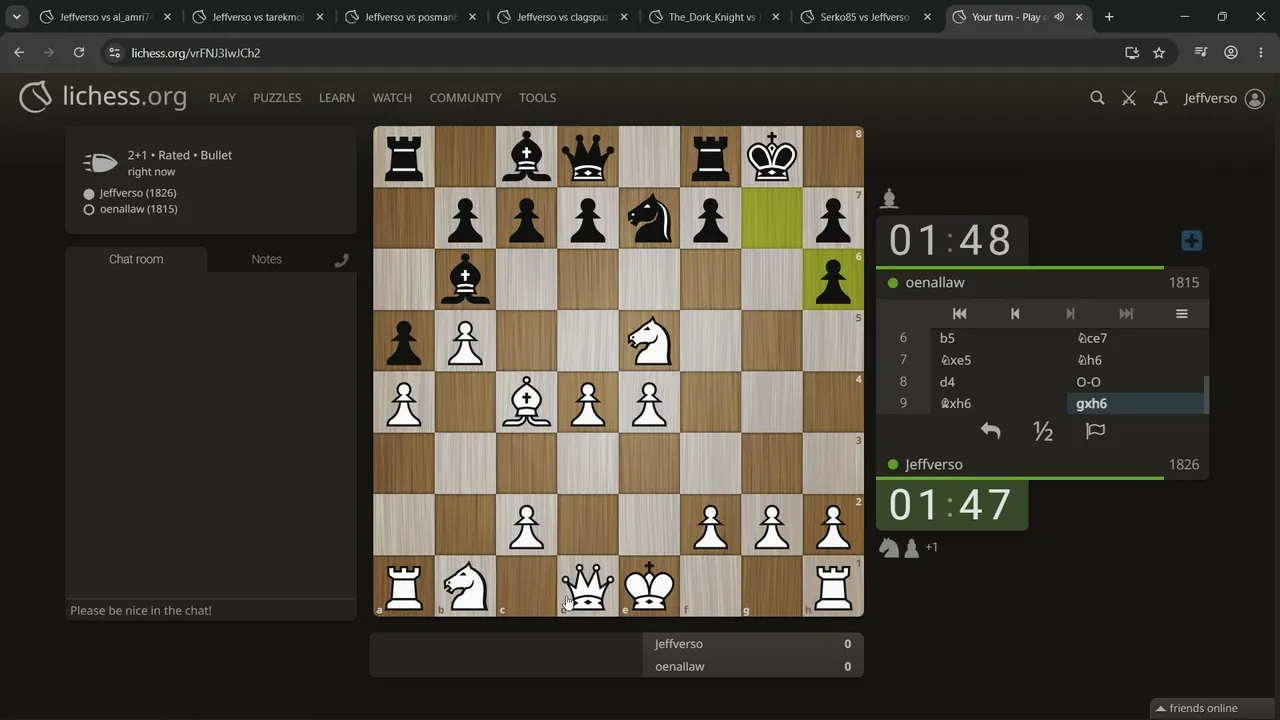This screenshot has width=1280, height=720.
Task: Click the black king on g8
Action: click(x=772, y=157)
